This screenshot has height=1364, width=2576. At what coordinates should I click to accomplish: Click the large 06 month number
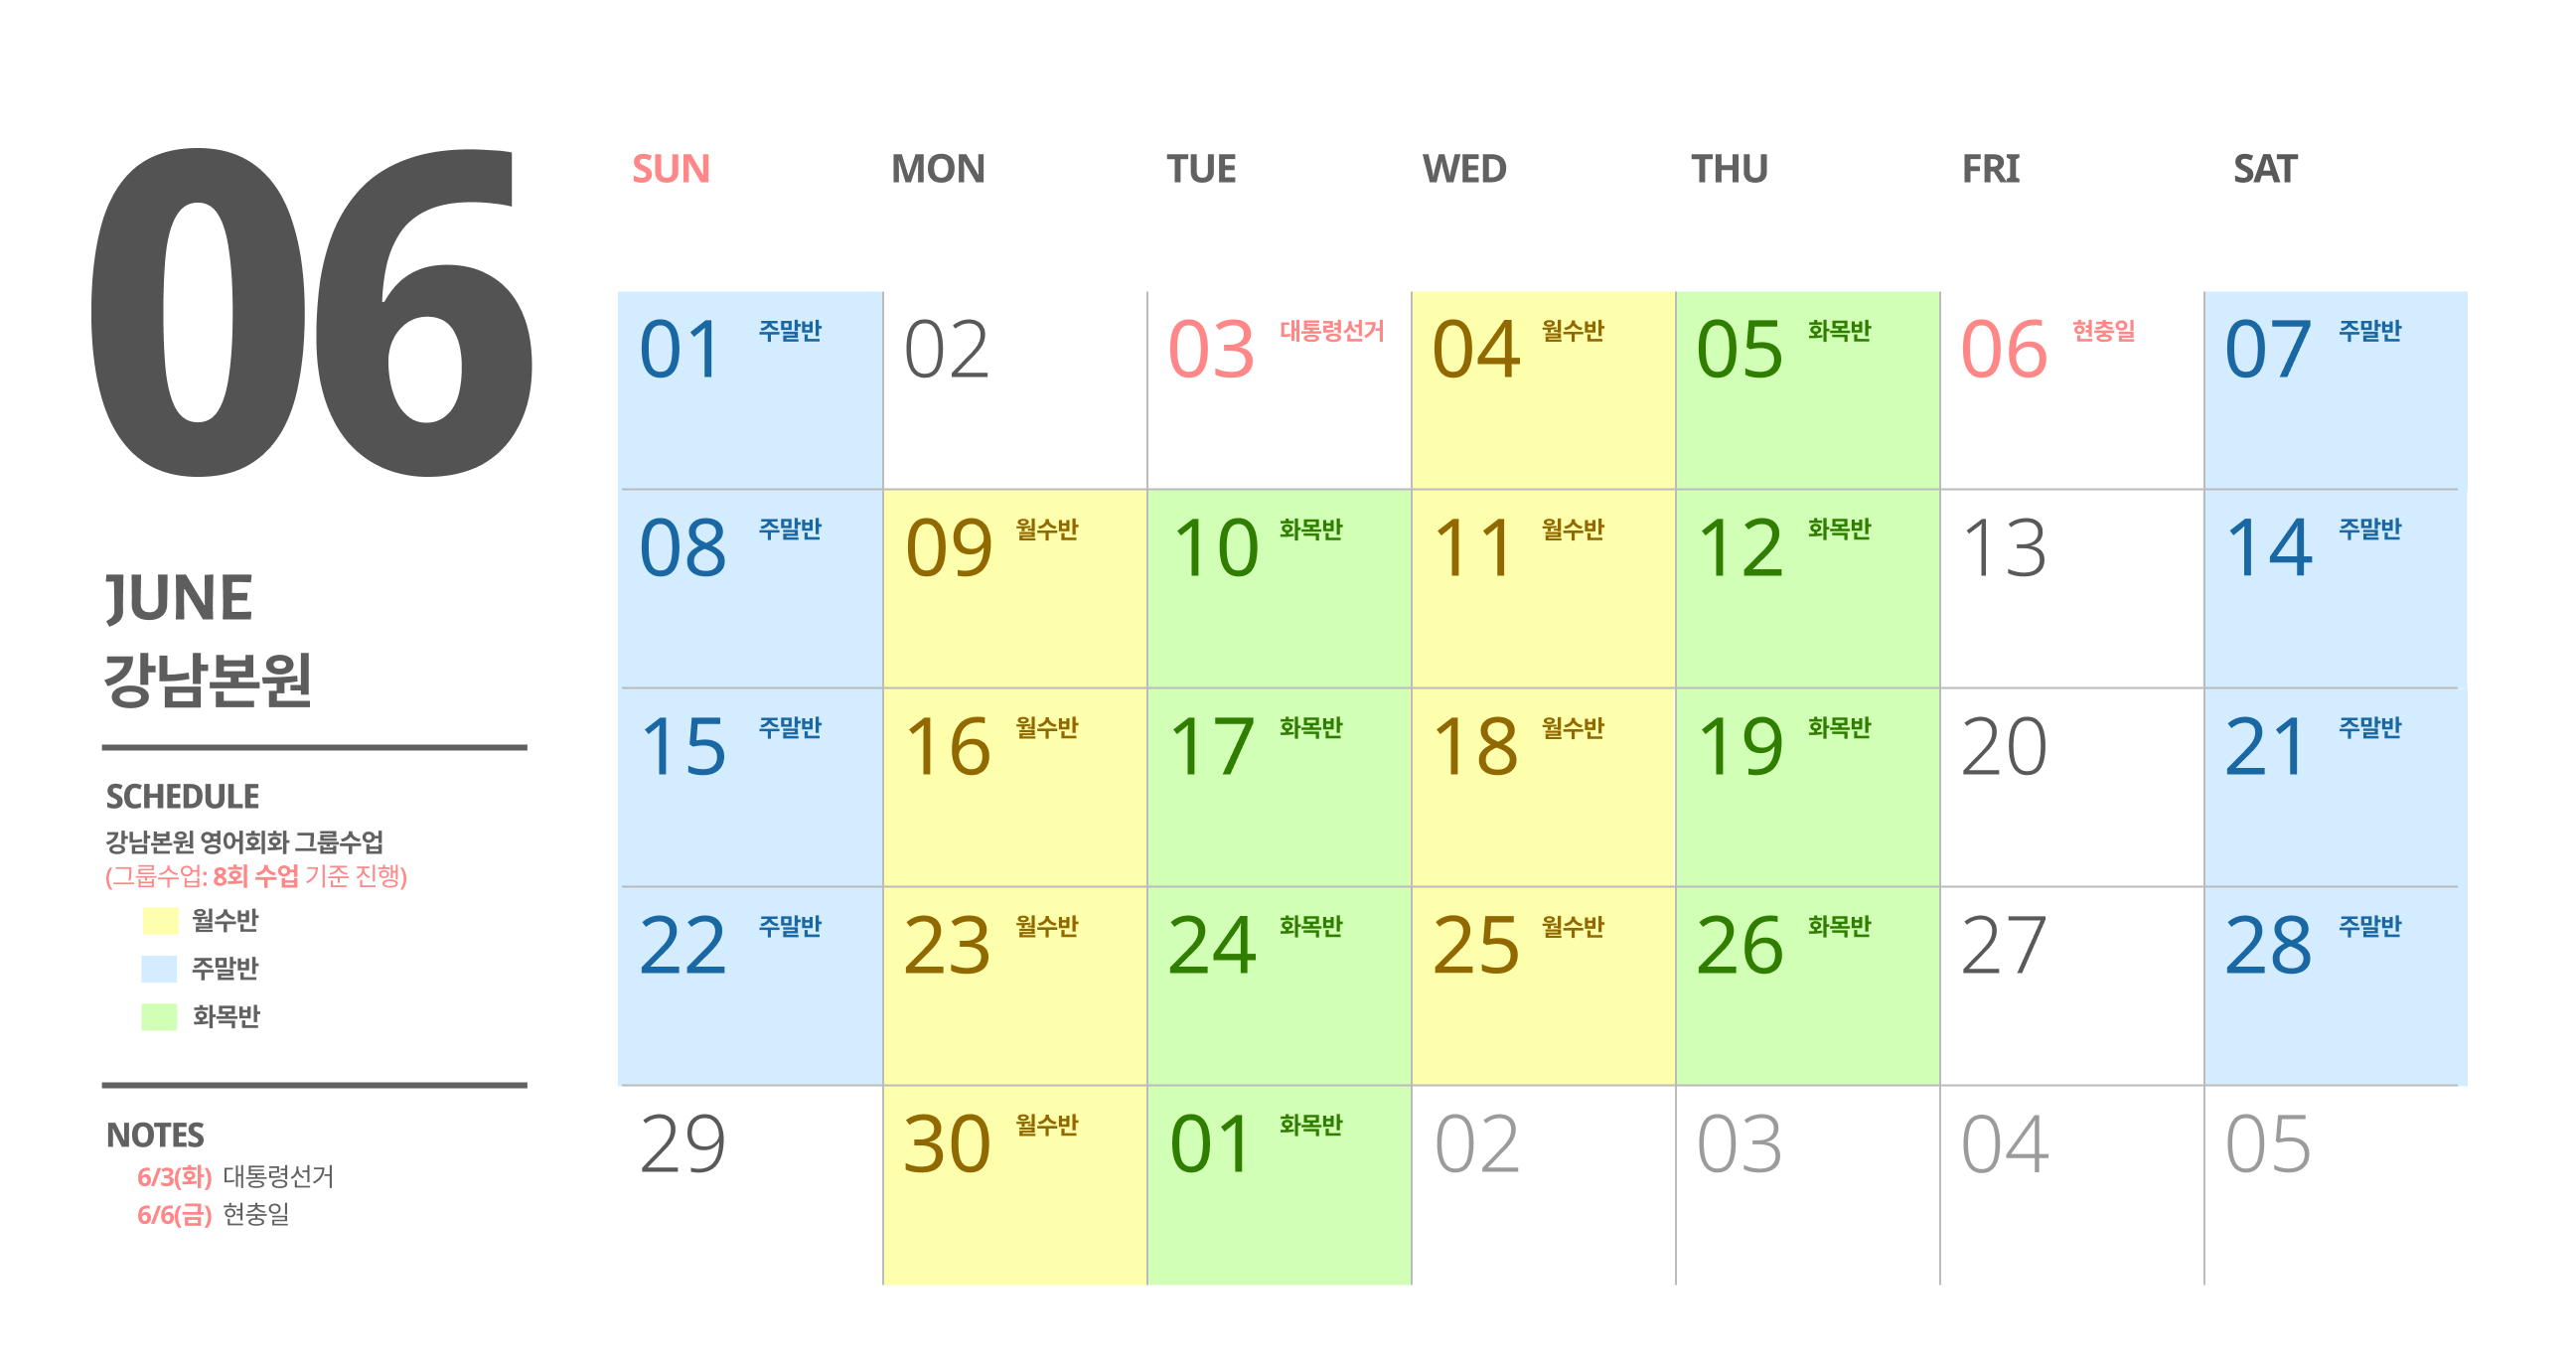coord(311,312)
